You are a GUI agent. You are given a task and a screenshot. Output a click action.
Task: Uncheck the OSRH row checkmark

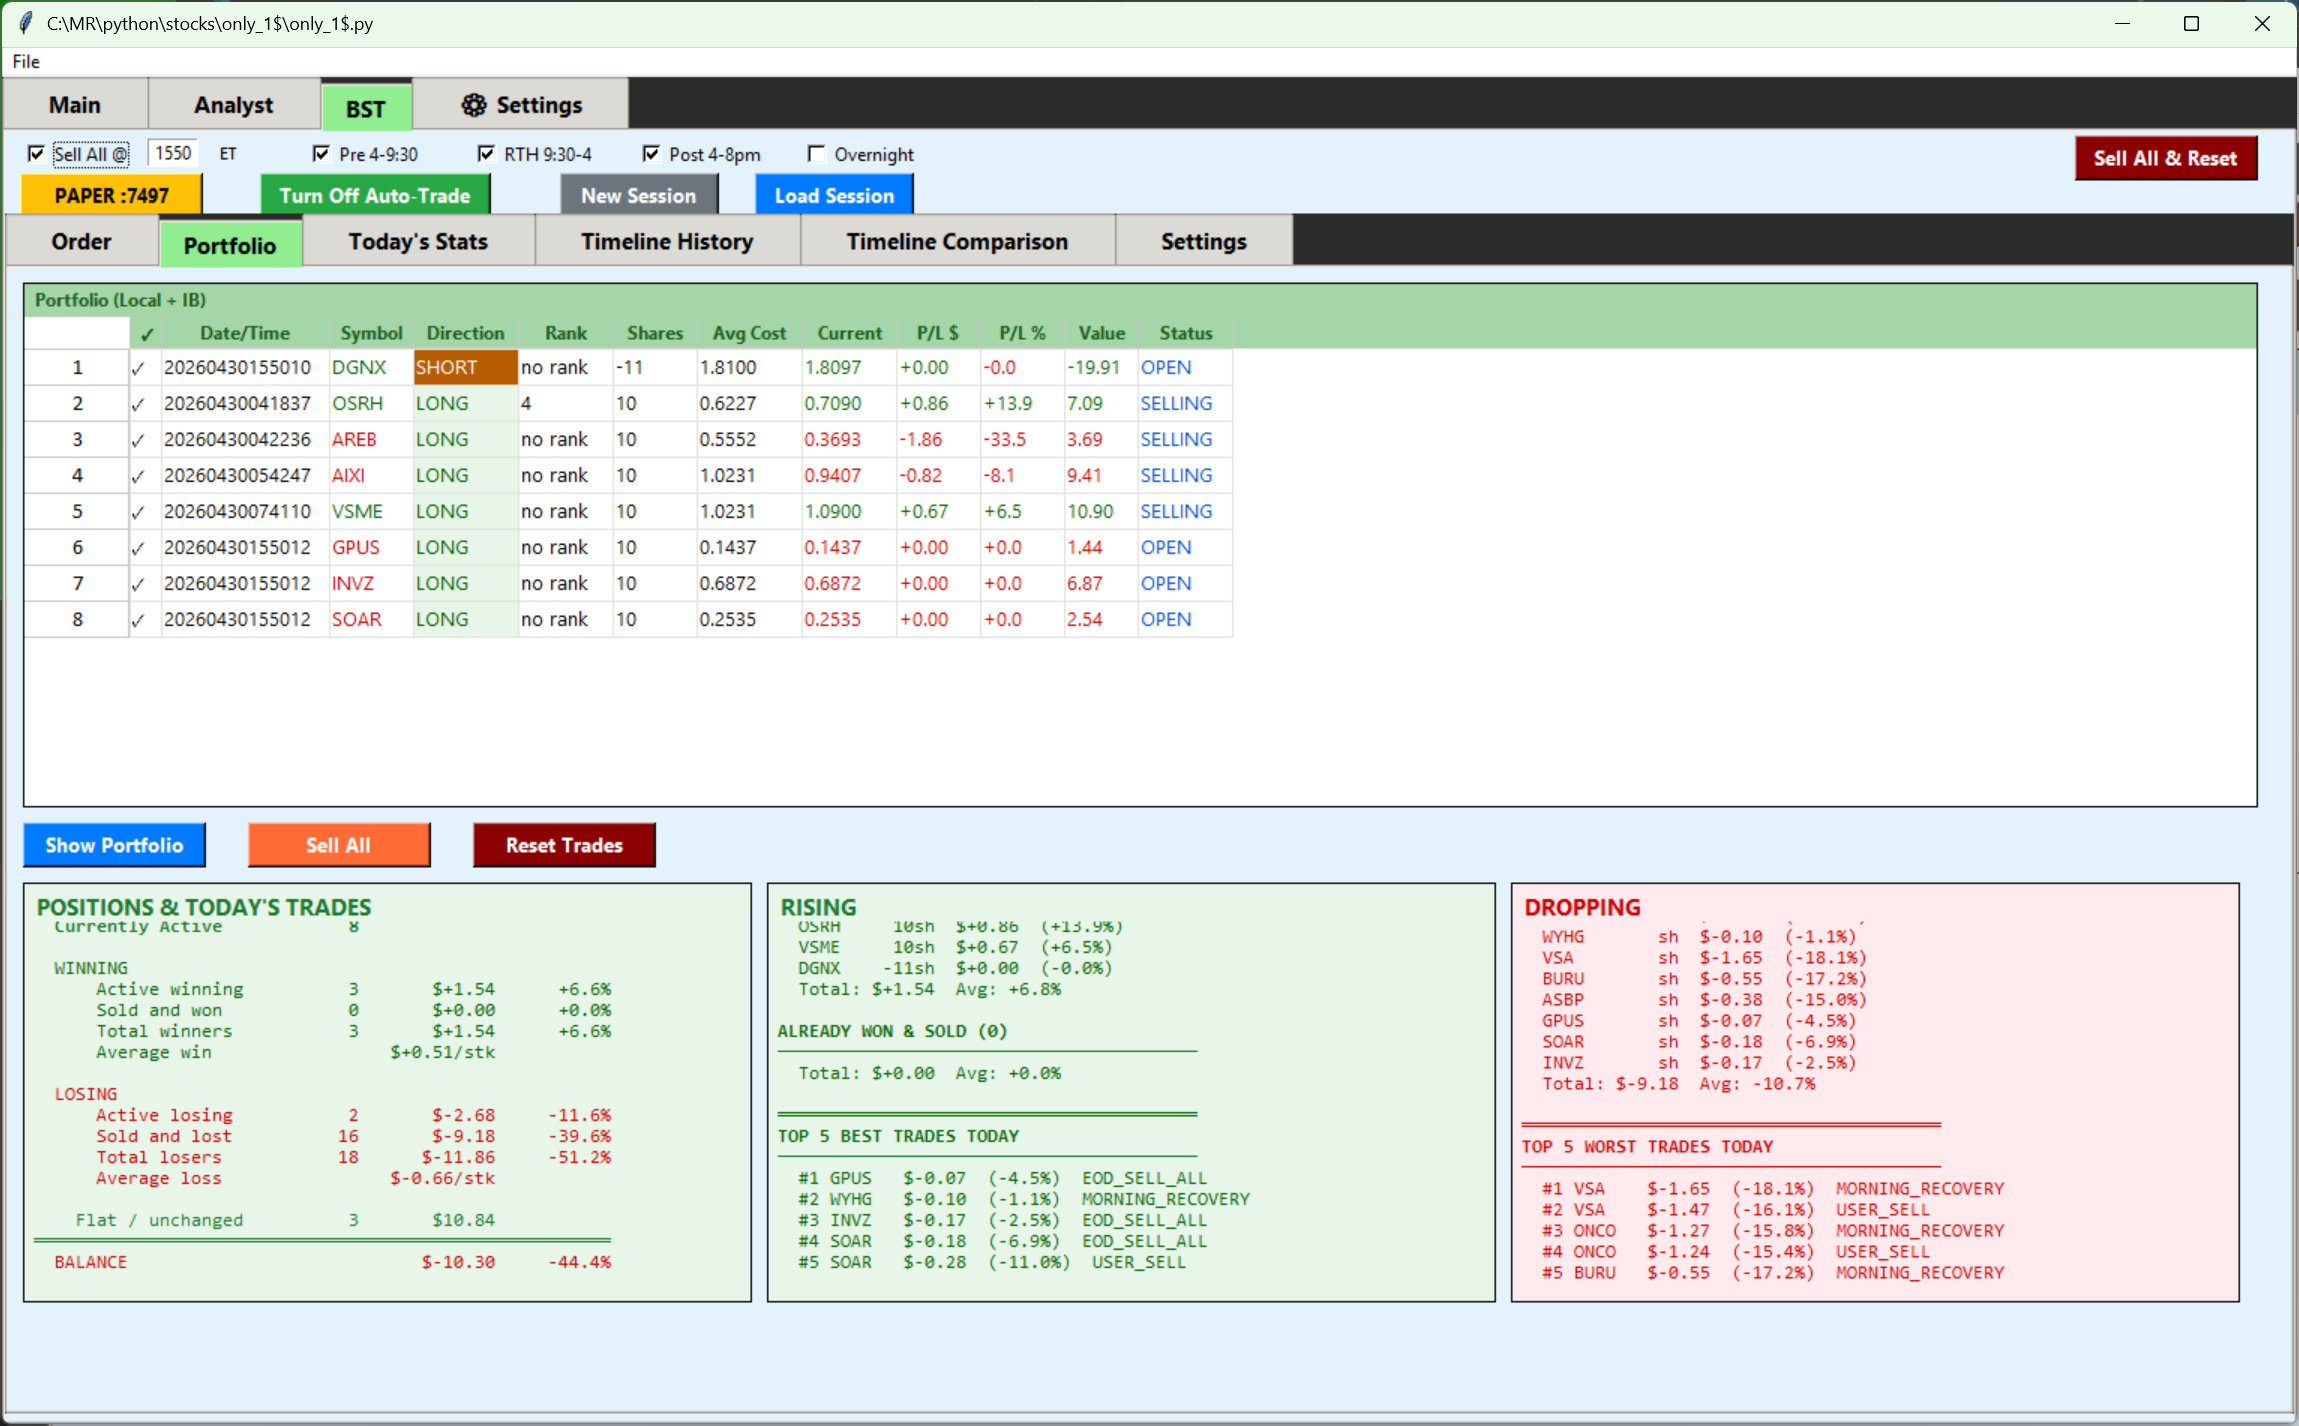click(x=138, y=404)
